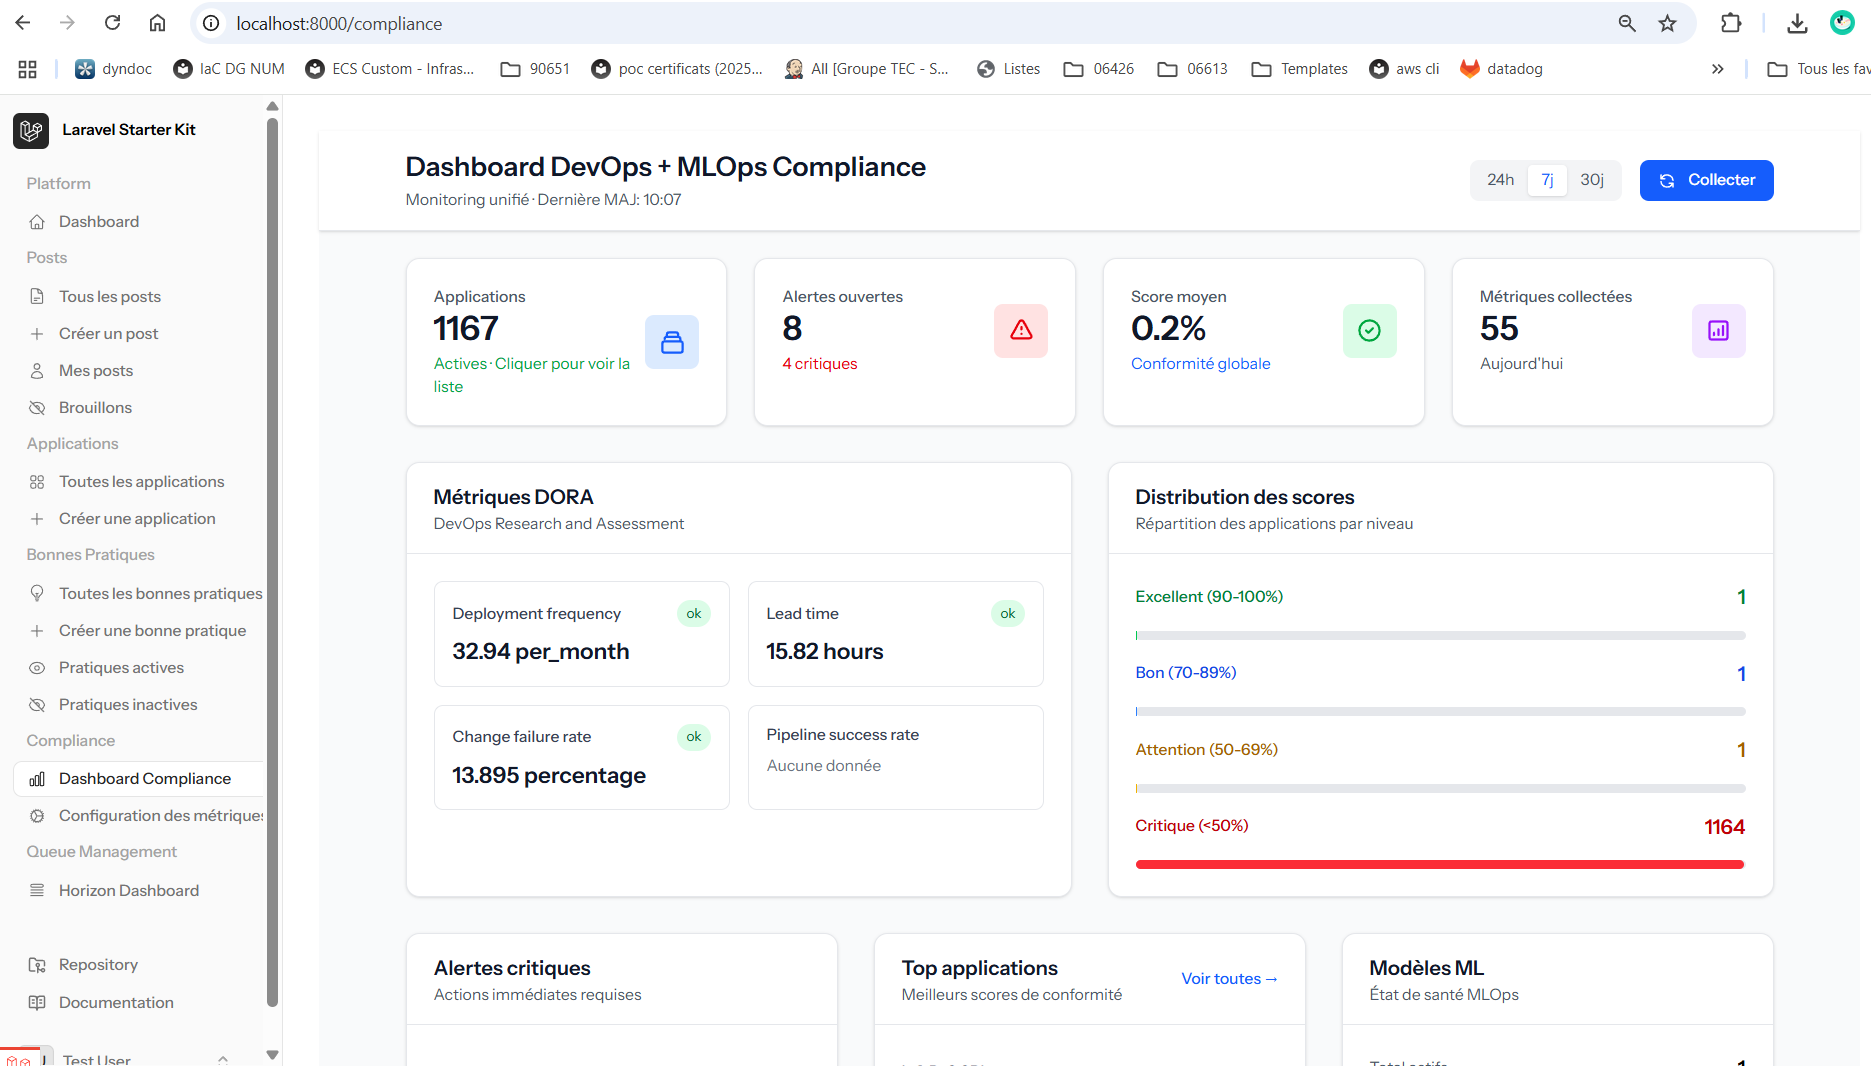Select the 24h time range

pyautogui.click(x=1500, y=180)
